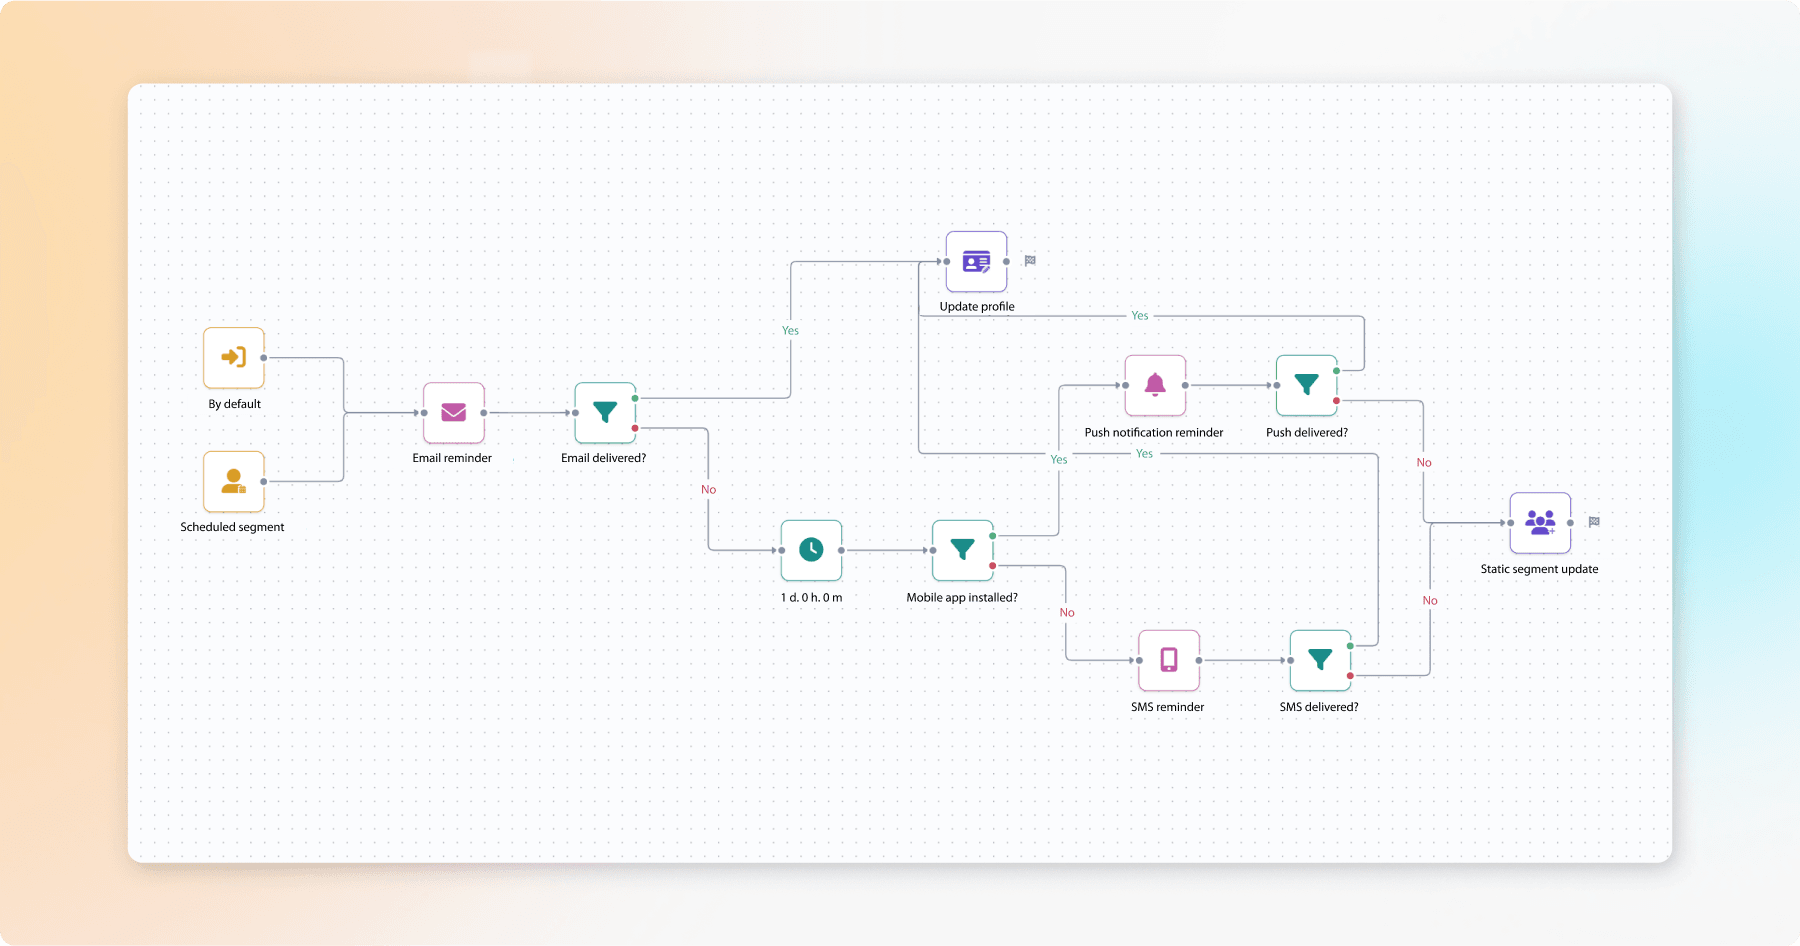Click the finish flag beside Update profile
Image resolution: width=1800 pixels, height=946 pixels.
click(1030, 261)
